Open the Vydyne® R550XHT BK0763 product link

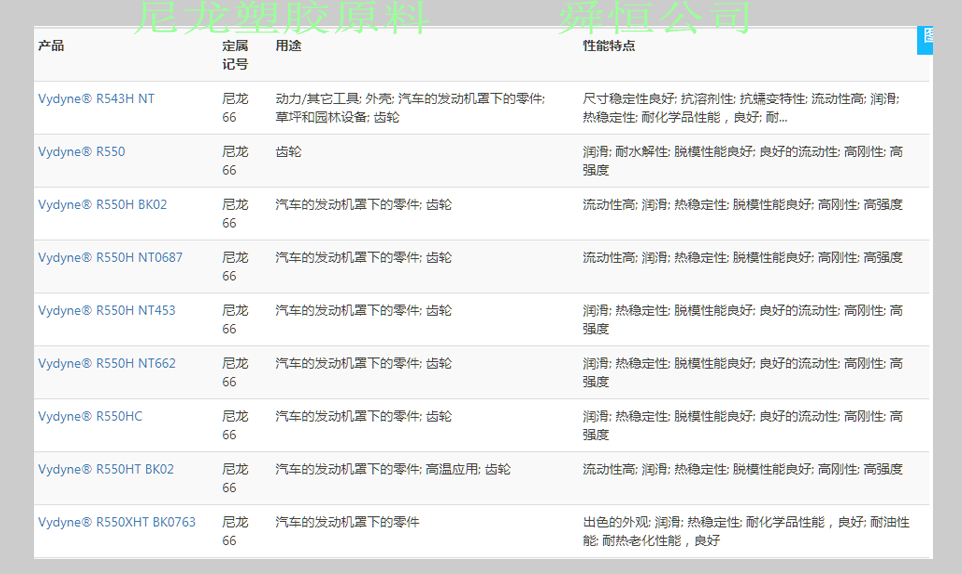pos(117,522)
